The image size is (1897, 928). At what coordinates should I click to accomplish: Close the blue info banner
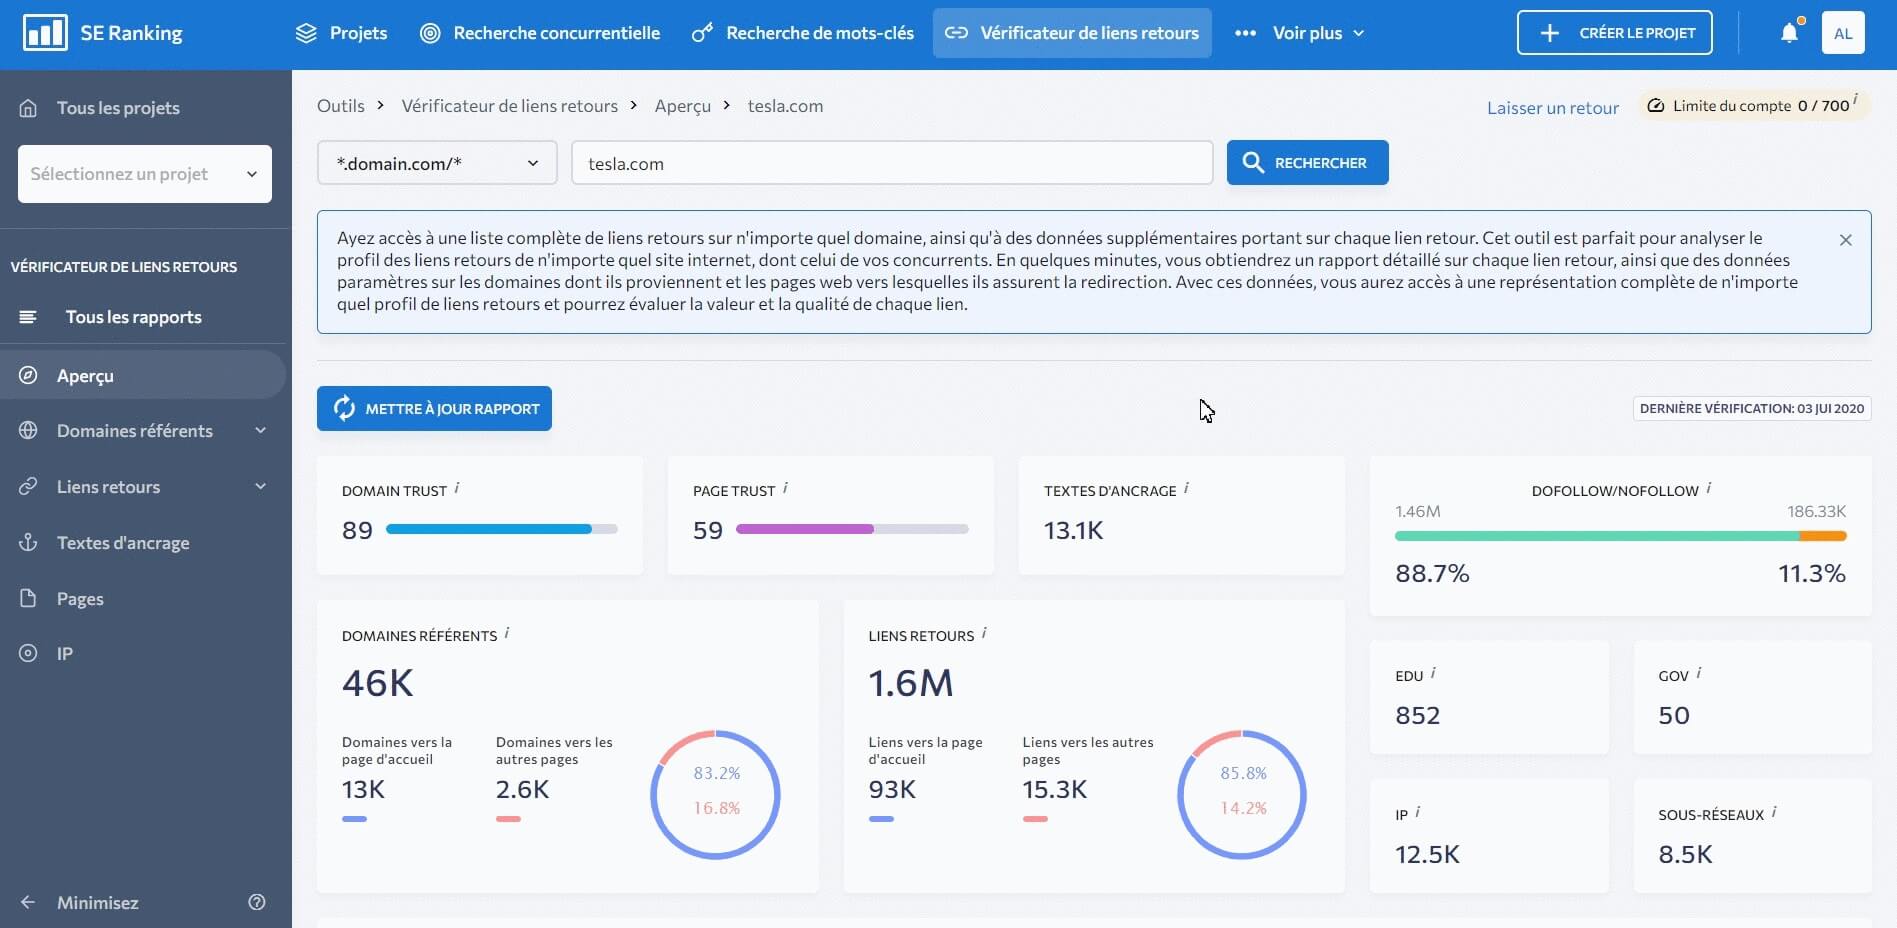(x=1846, y=240)
